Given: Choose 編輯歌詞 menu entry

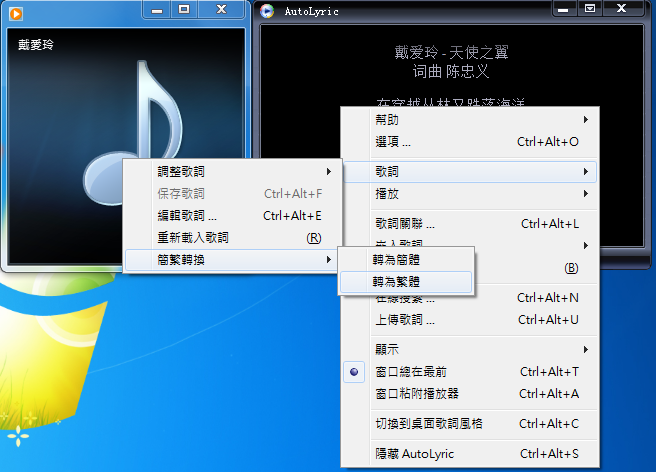Looking at the screenshot, I should 232,216.
